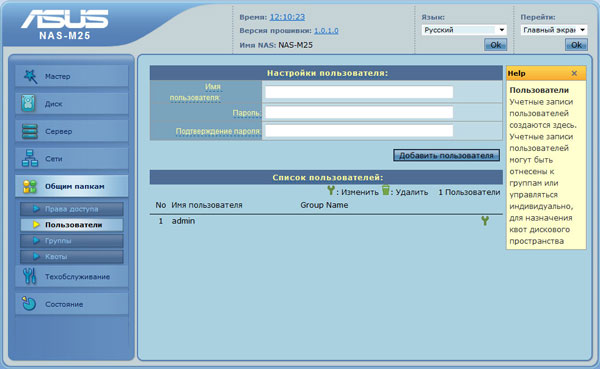Open the Язык language dropdown

[464, 30]
